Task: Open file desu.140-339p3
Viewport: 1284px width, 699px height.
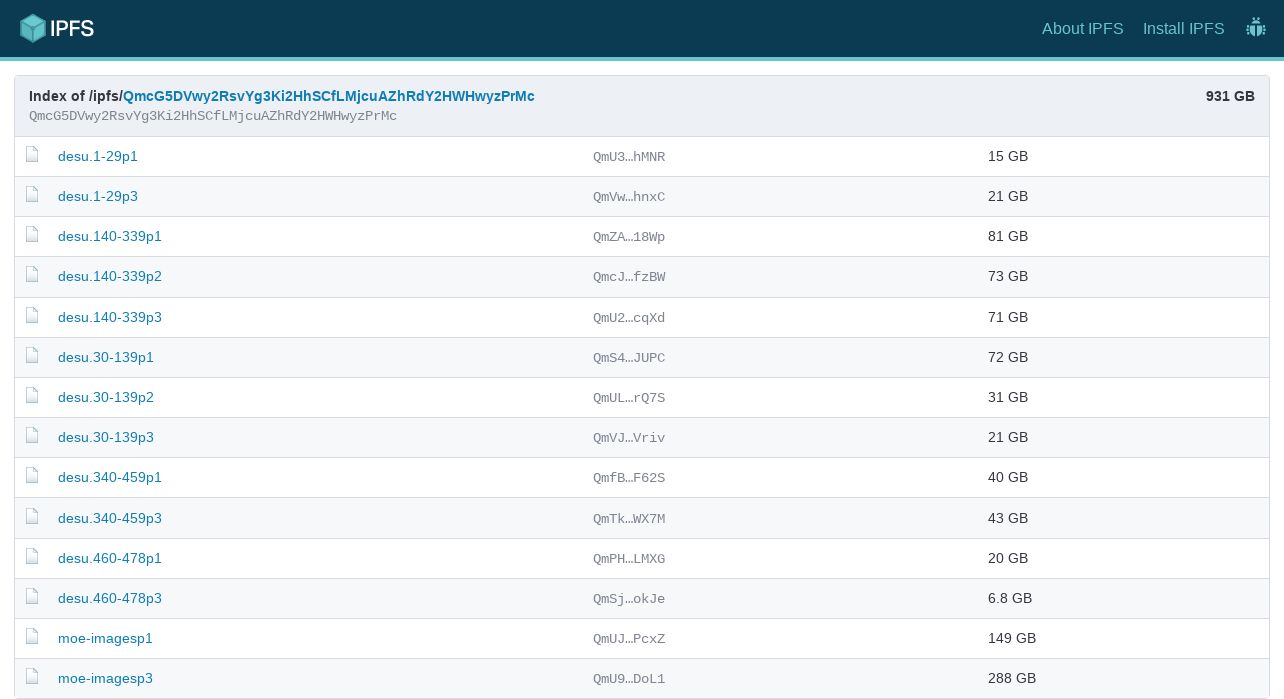Action: coord(110,317)
